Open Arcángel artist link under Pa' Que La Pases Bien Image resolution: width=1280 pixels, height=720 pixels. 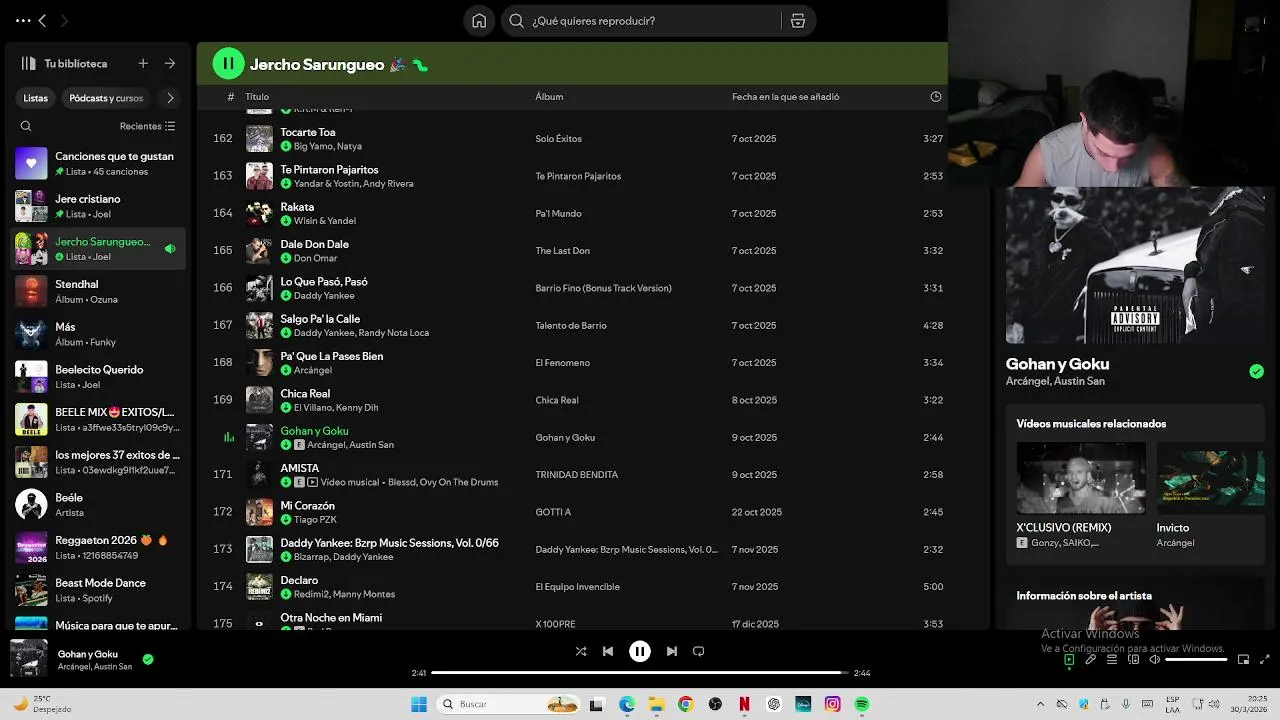coord(313,370)
